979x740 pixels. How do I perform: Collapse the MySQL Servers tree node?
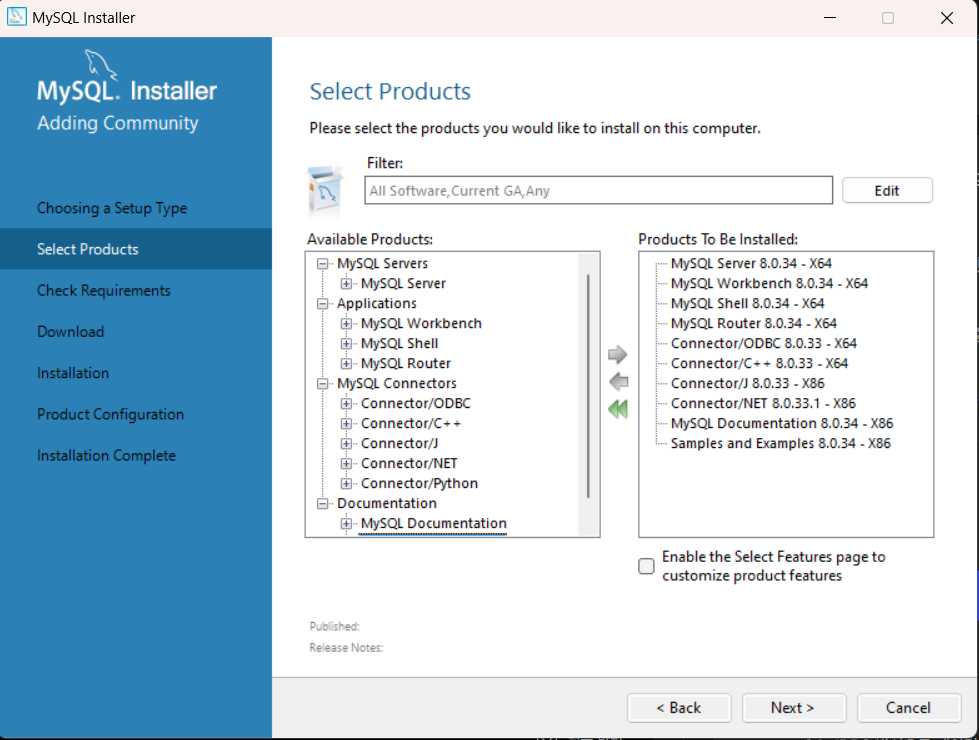(322, 264)
